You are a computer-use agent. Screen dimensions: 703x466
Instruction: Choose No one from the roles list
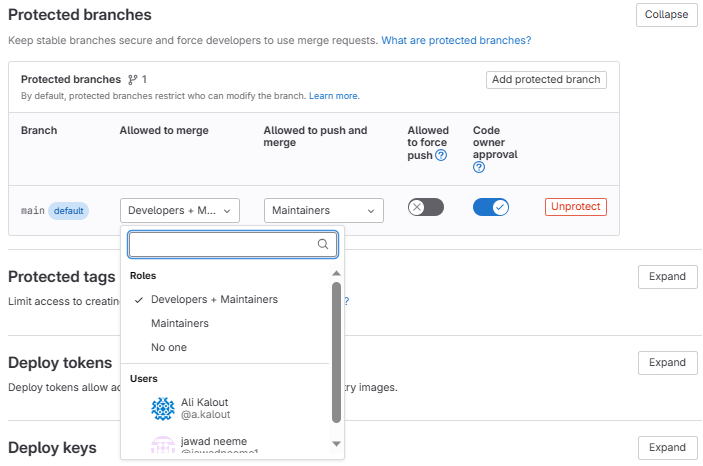pos(169,347)
